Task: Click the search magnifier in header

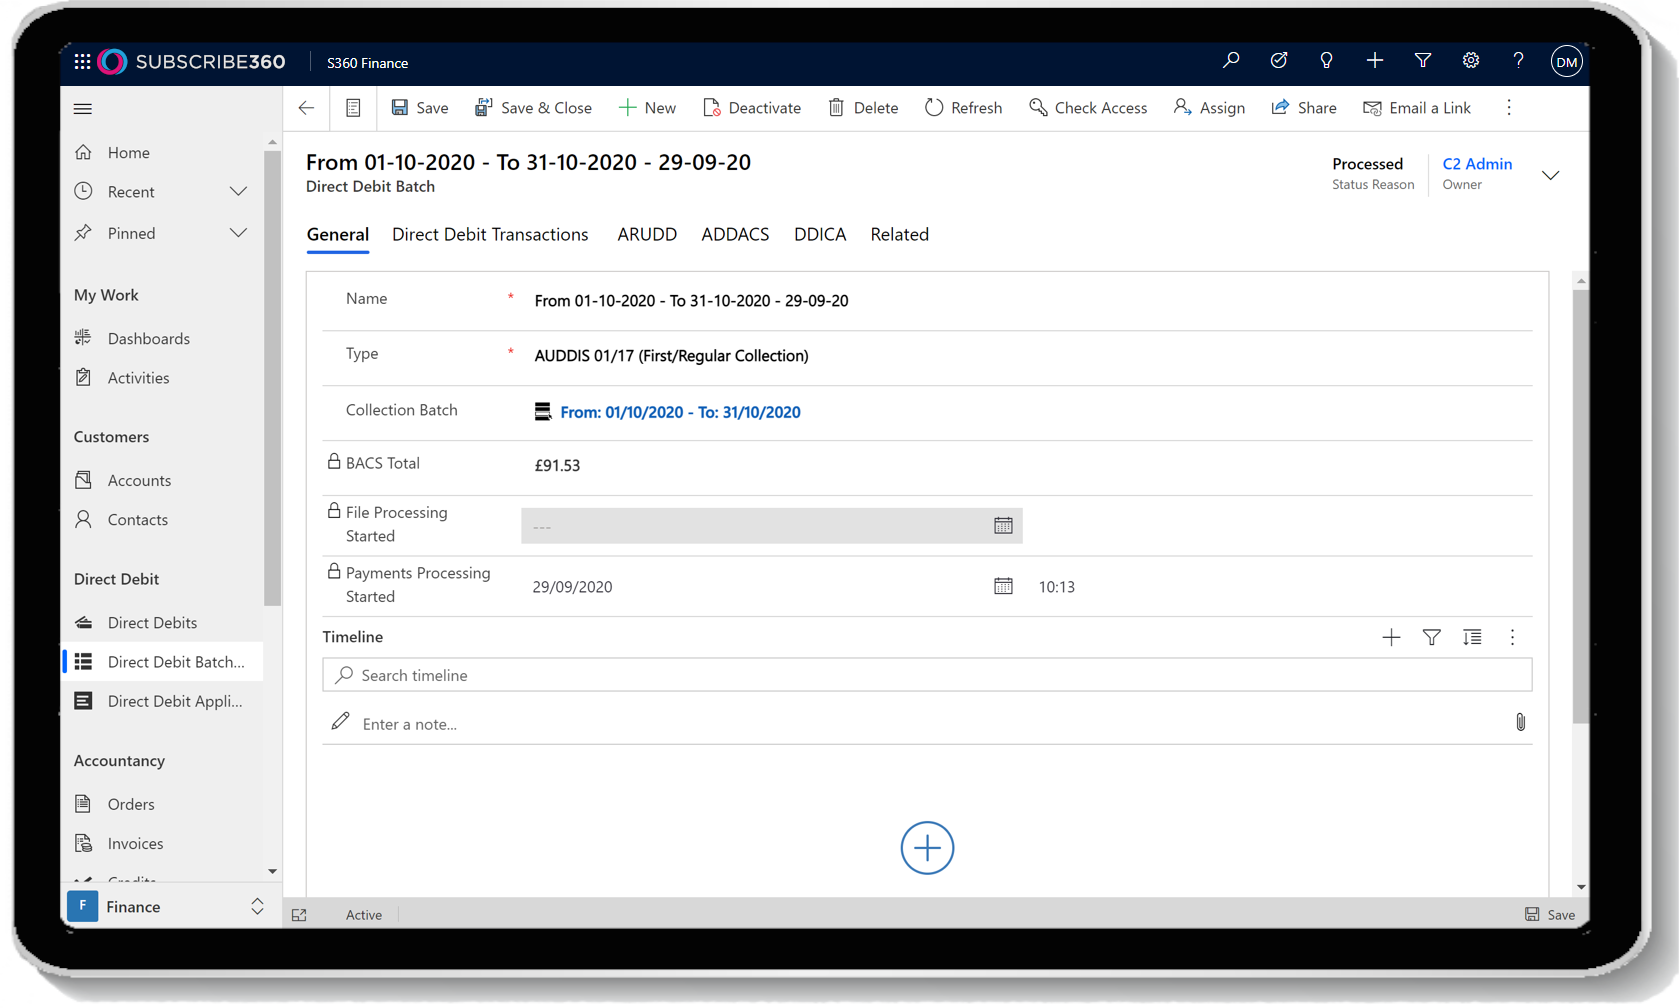Action: 1231,61
